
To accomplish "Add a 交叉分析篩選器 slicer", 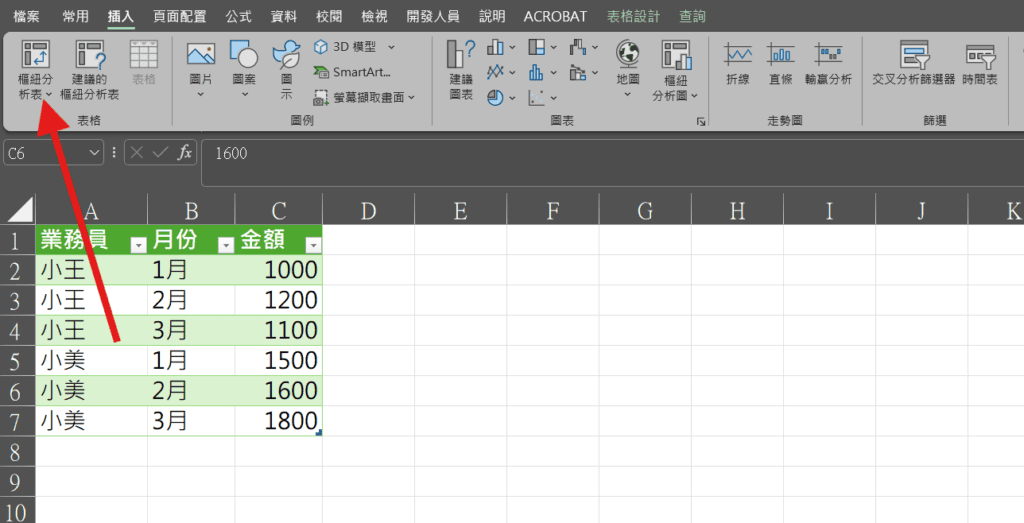I will 914,63.
